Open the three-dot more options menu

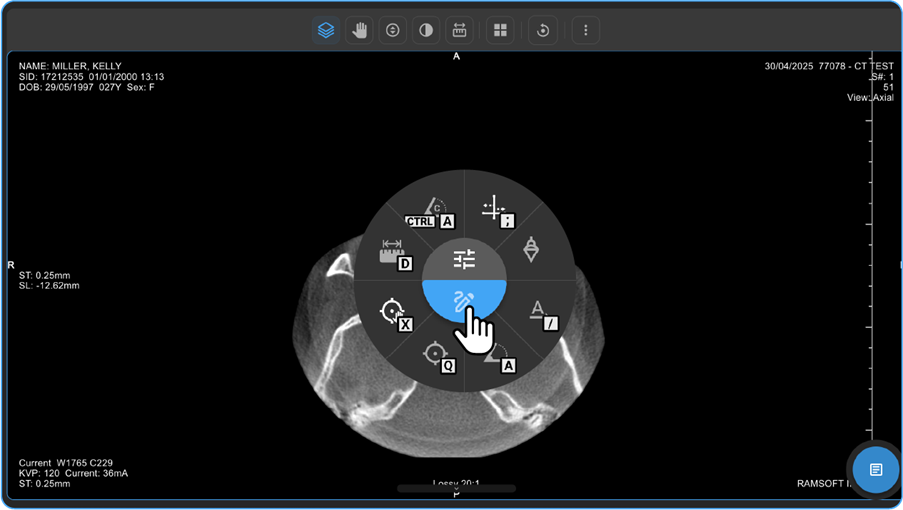[585, 30]
